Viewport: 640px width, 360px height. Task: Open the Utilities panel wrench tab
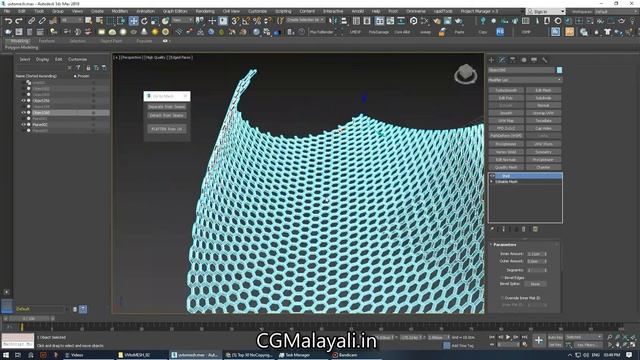click(544, 60)
